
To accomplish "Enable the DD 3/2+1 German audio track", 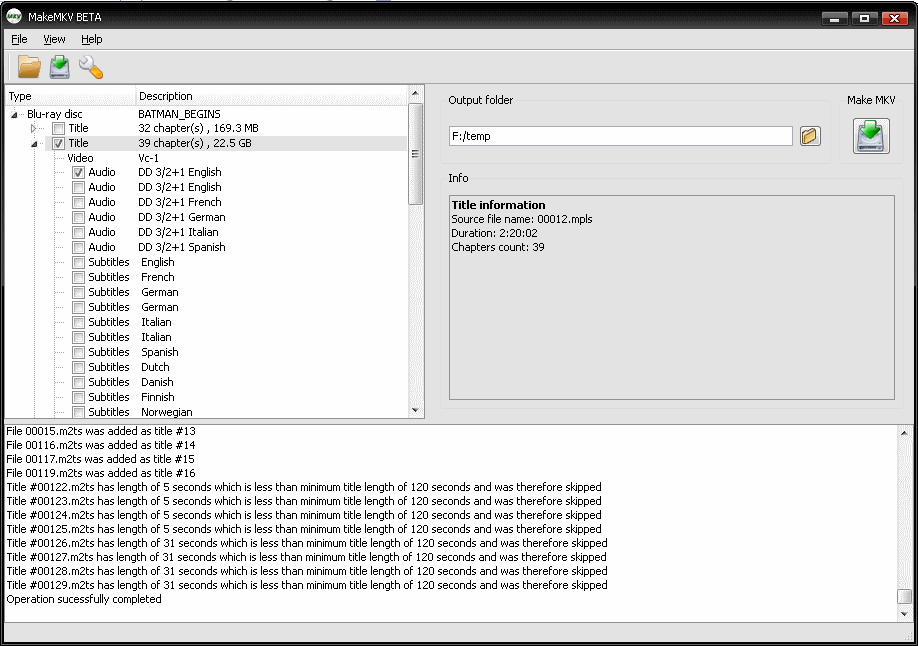I will point(78,217).
